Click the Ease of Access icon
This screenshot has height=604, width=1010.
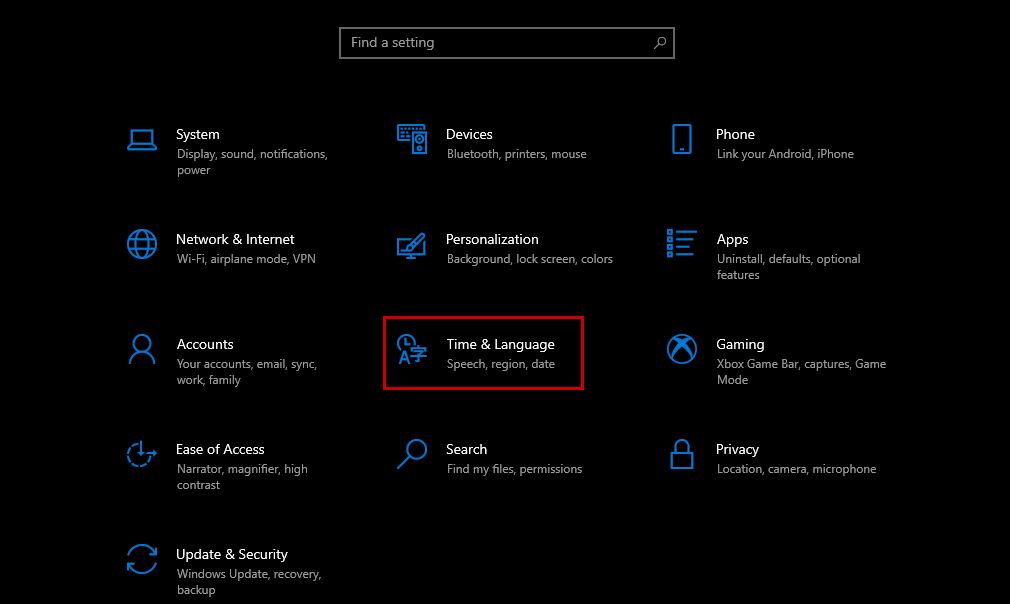[142, 454]
